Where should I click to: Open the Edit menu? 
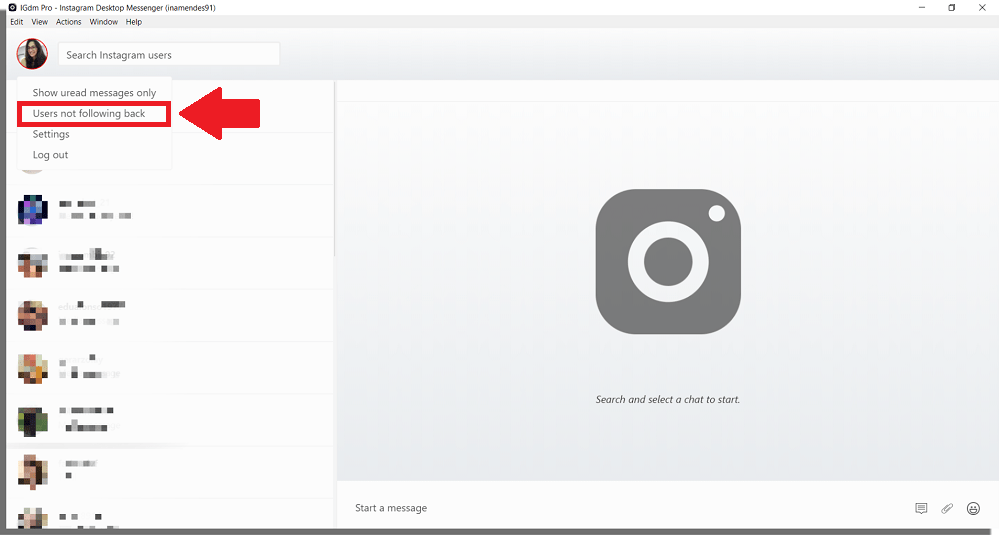tap(17, 22)
